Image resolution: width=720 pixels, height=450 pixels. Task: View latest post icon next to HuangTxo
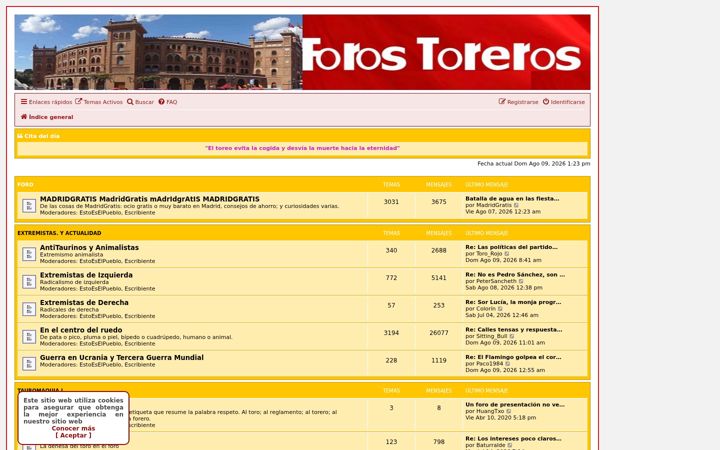(x=509, y=411)
